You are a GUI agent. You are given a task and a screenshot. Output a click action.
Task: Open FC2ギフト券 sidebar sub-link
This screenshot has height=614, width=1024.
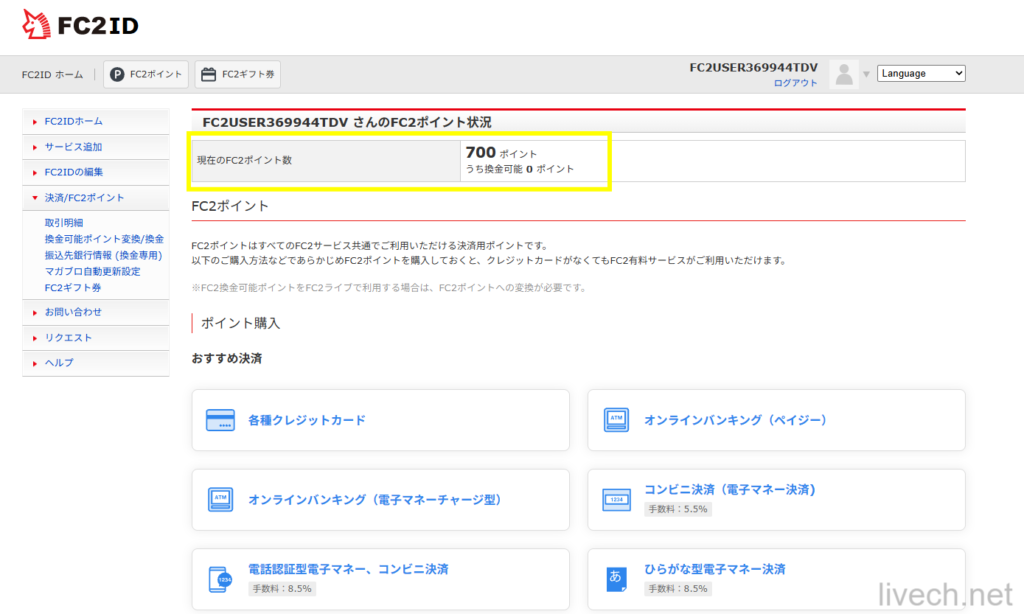[x=72, y=287]
